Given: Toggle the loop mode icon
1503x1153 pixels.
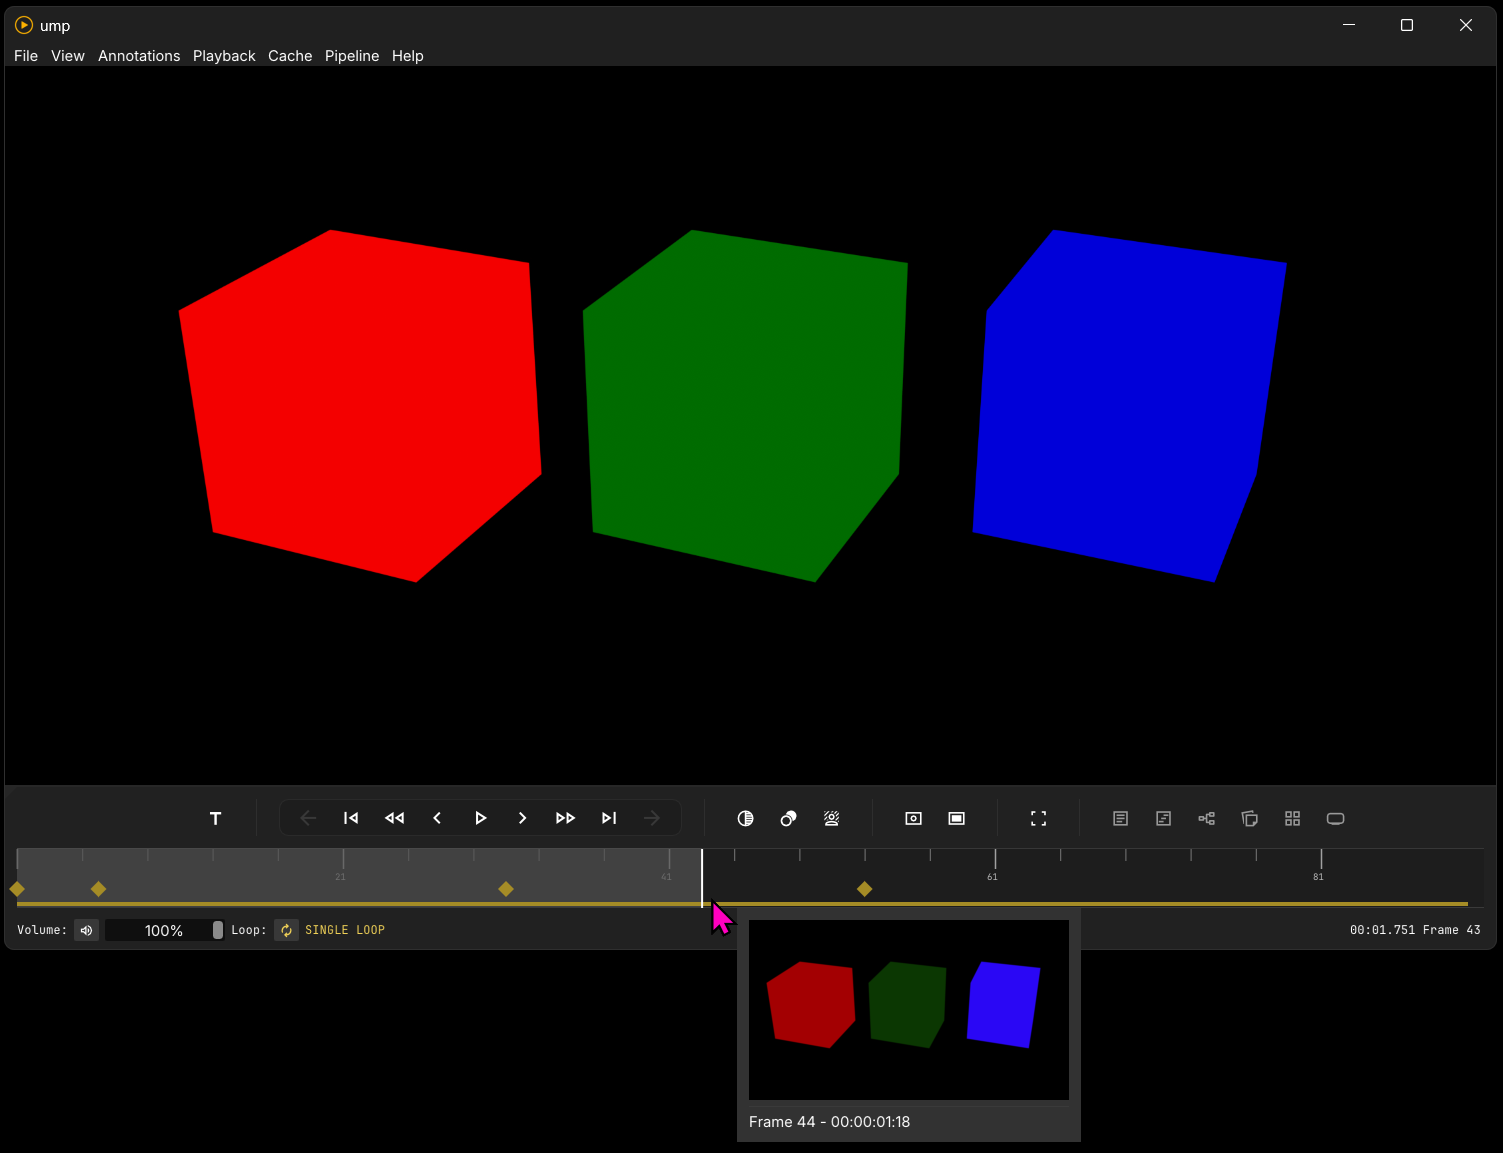Looking at the screenshot, I should pos(287,930).
